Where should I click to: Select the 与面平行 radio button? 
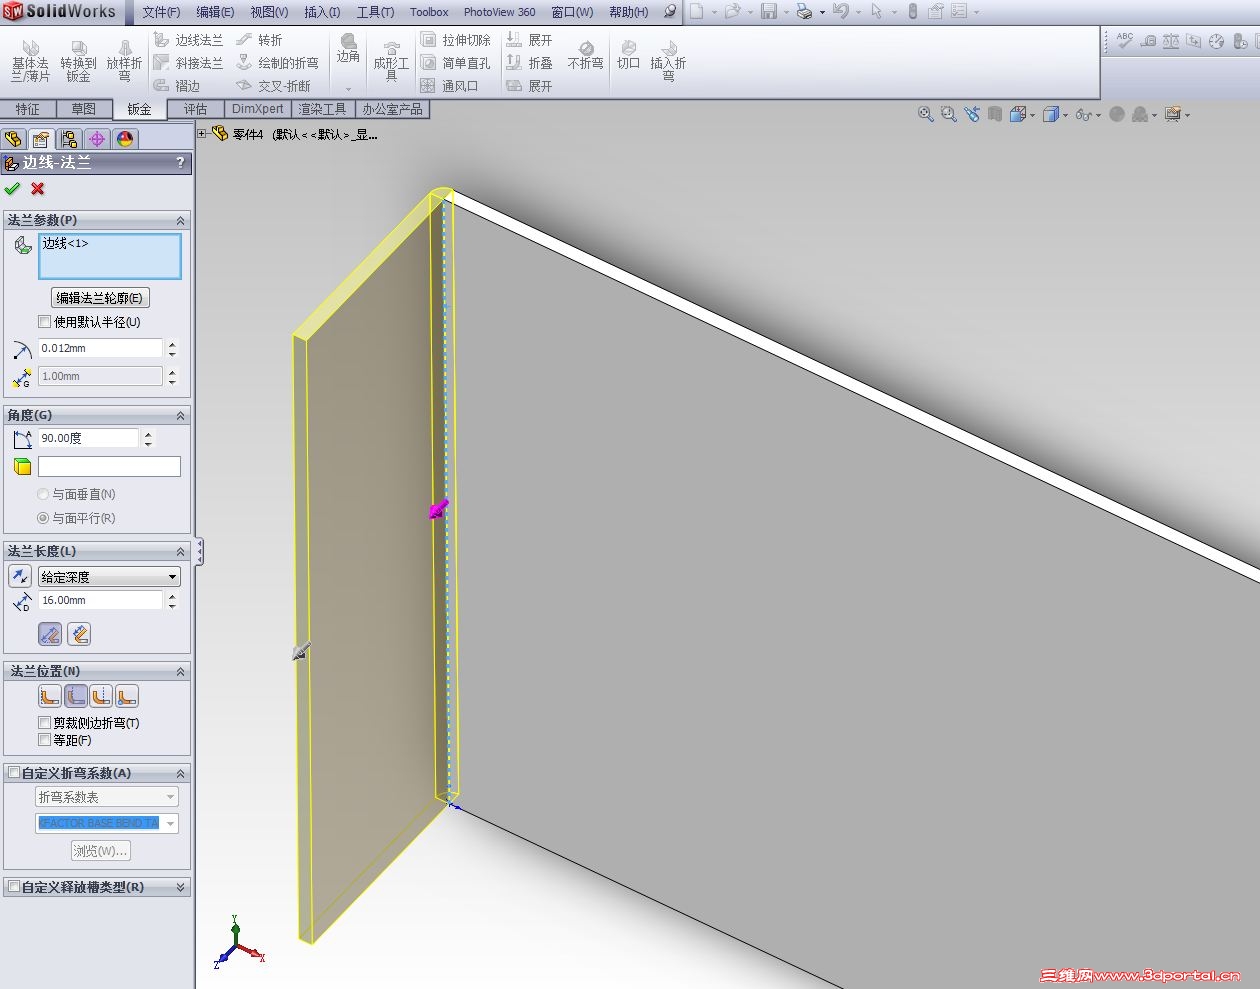pos(43,518)
